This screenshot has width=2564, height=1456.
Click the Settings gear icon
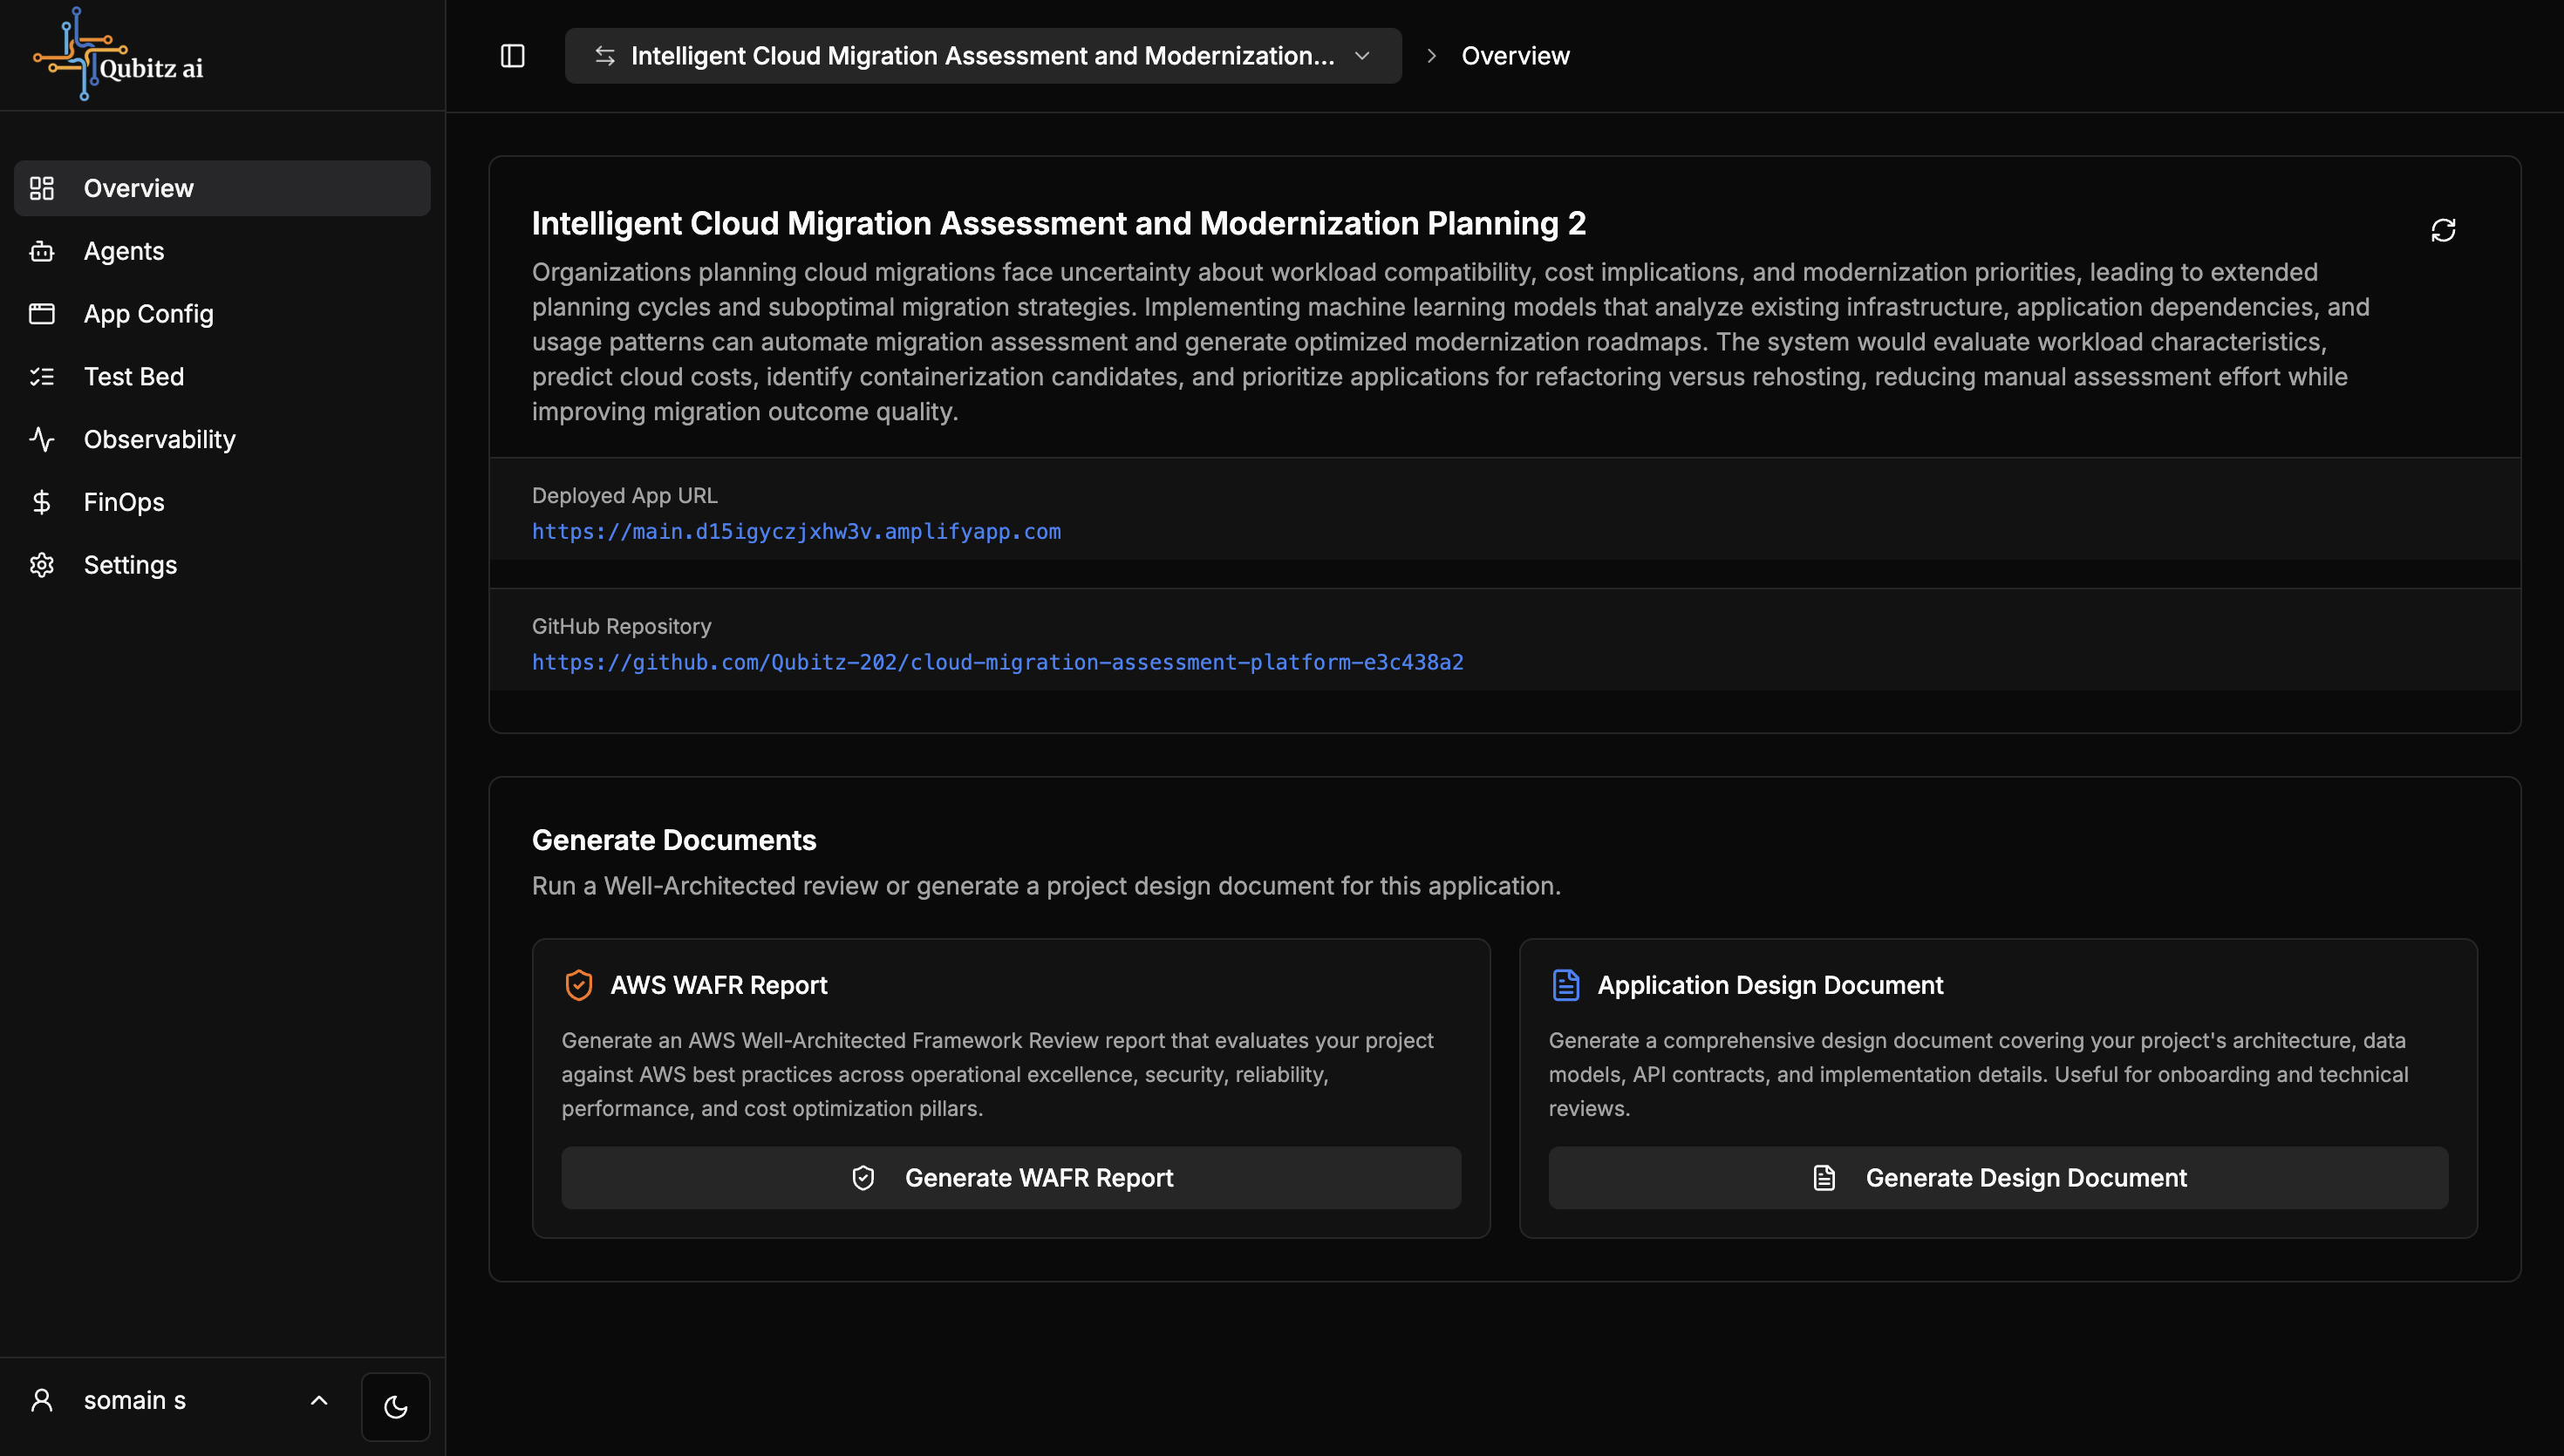coord(42,565)
